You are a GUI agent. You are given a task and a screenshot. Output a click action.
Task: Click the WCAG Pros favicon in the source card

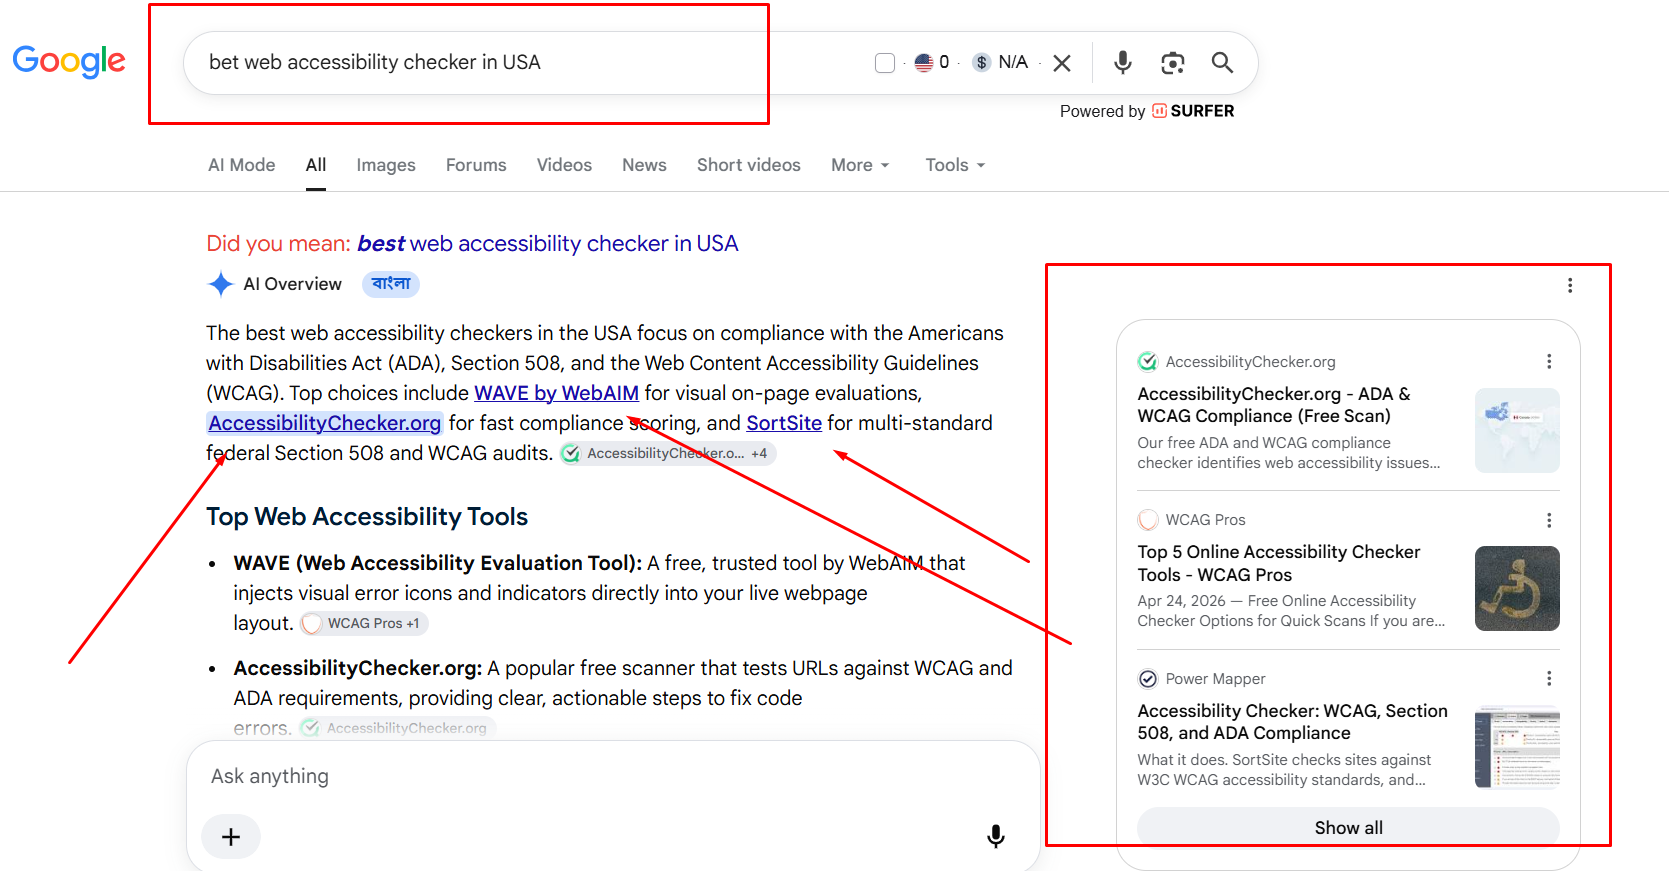point(1148,520)
